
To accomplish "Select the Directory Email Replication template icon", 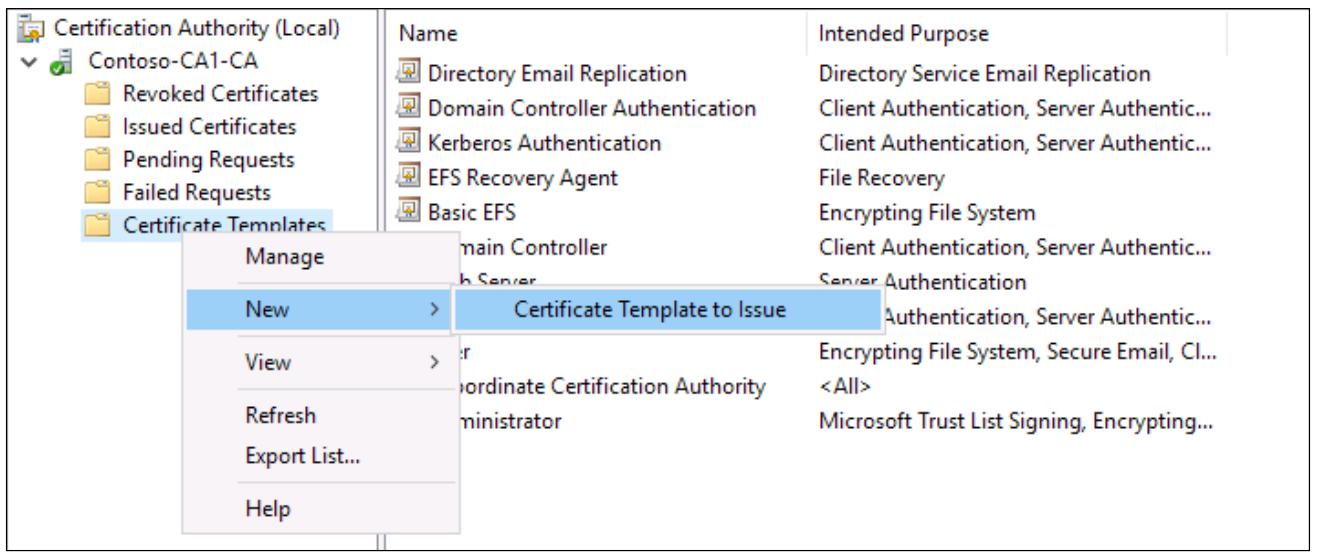I will tap(409, 74).
